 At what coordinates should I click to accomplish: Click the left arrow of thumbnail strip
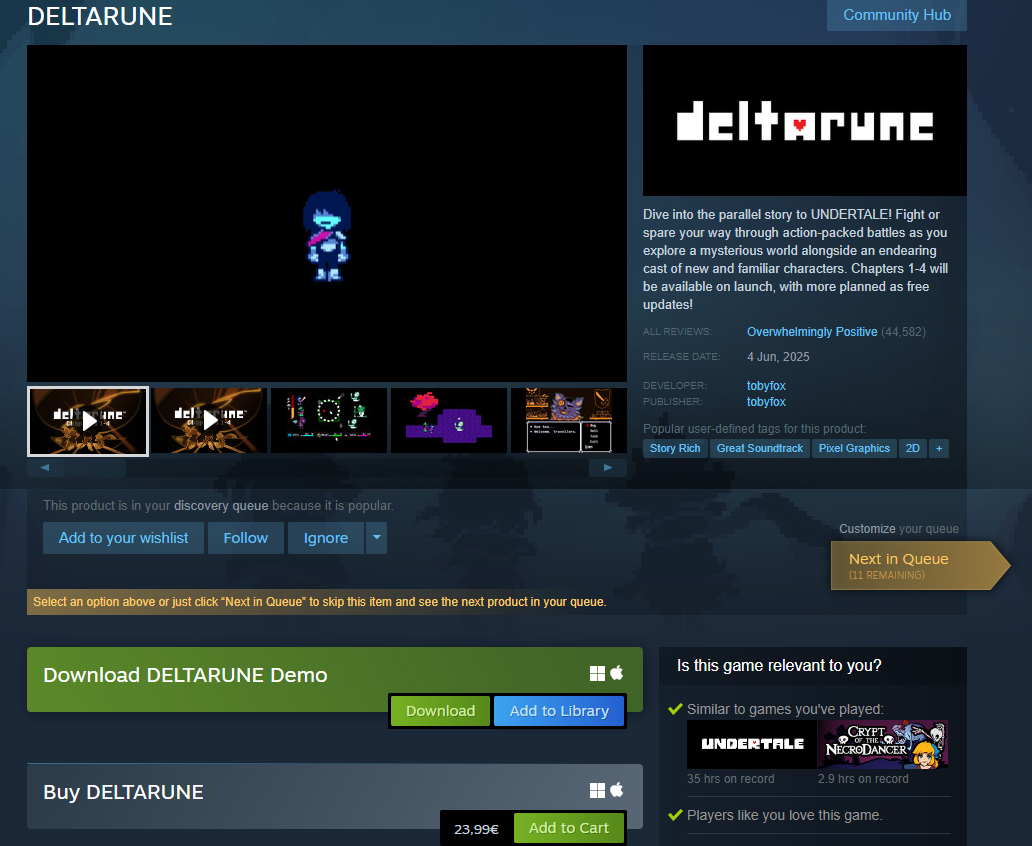(x=45, y=467)
